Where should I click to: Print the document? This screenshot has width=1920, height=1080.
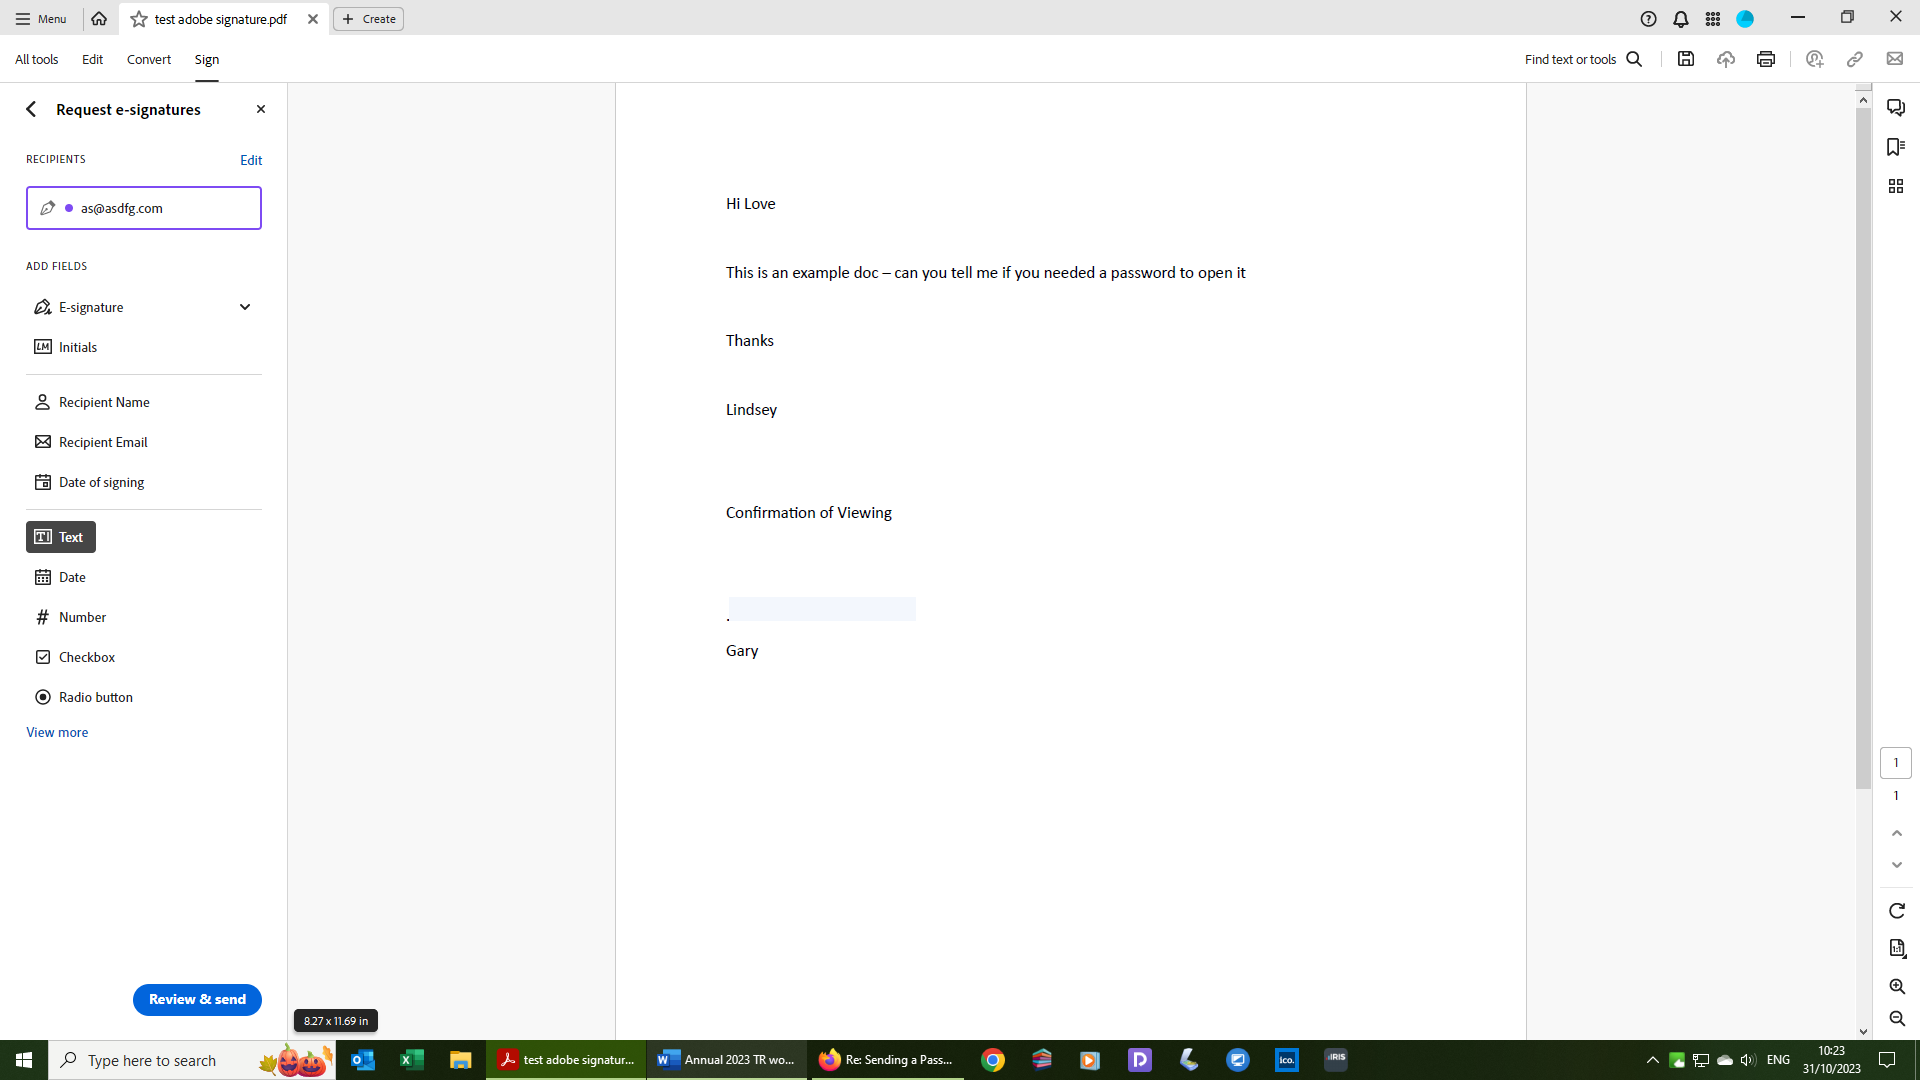pyautogui.click(x=1765, y=59)
